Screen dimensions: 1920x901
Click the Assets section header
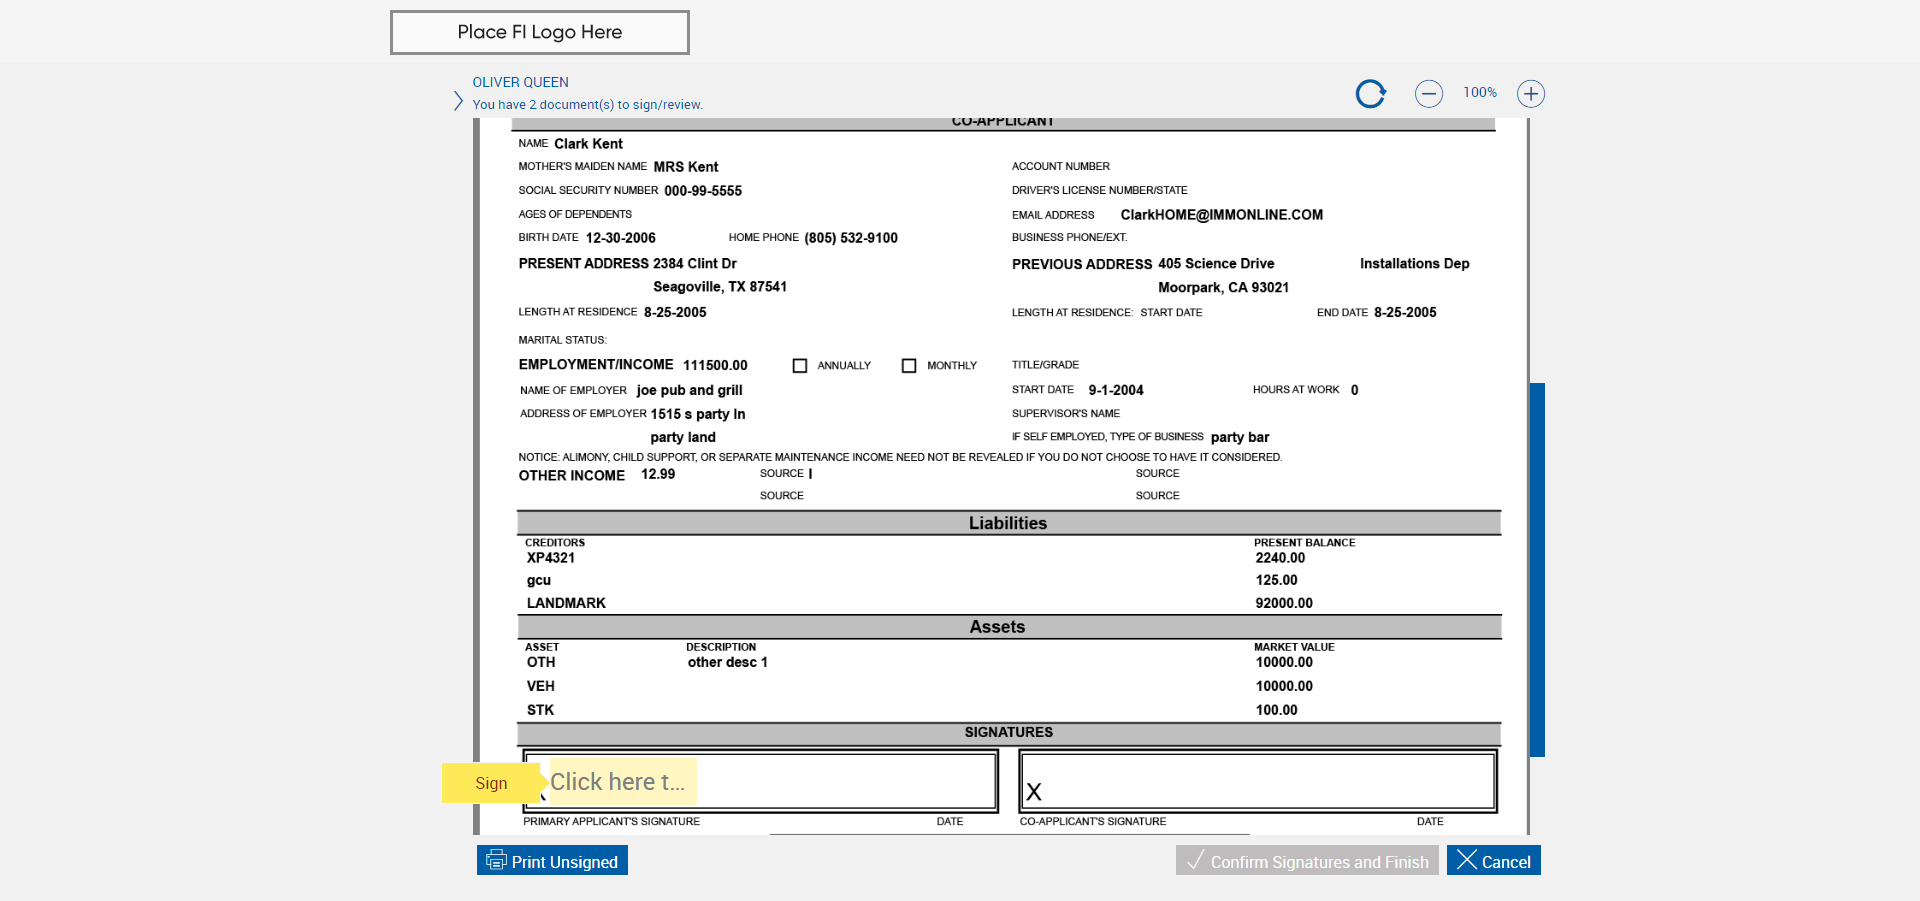[x=997, y=627]
